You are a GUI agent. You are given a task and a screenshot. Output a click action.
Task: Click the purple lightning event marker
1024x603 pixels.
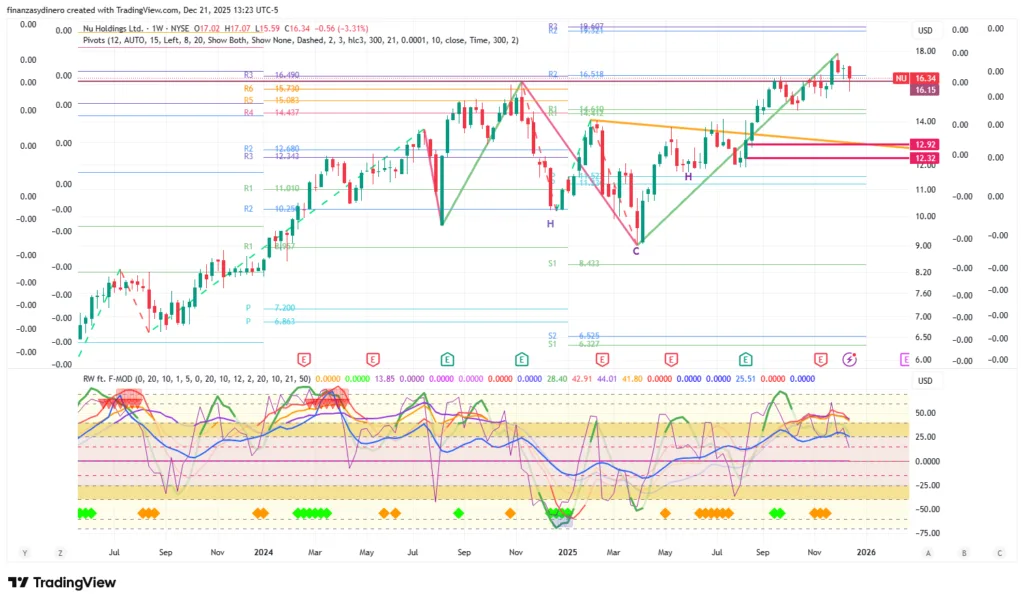tap(850, 358)
